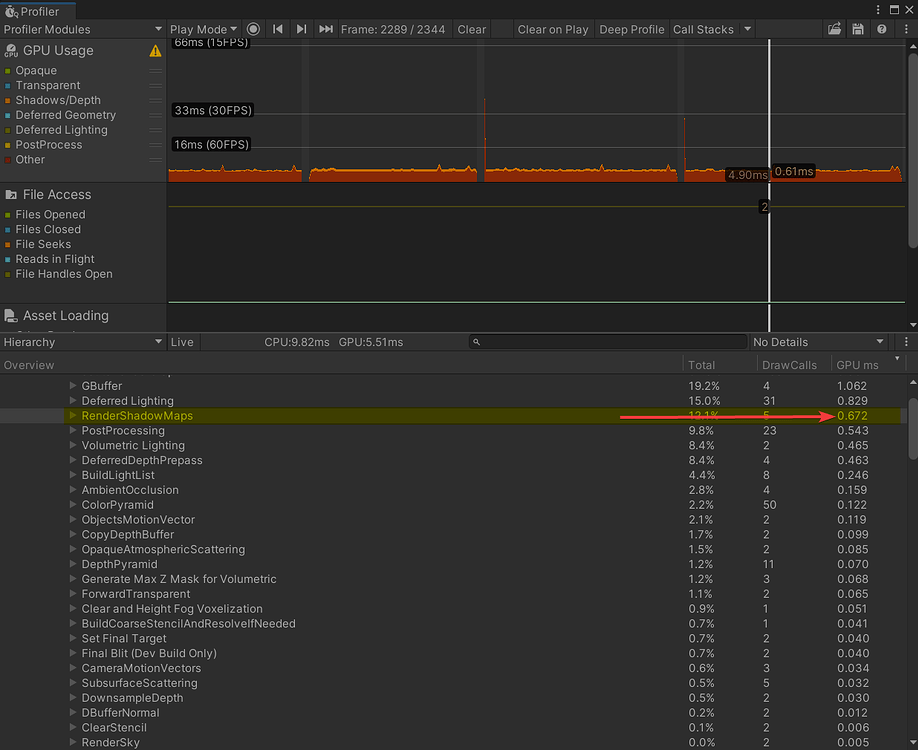Screen dimensions: 918x750
Task: Select the RenderShadowMaps row in the hierarchy
Action: [138, 415]
